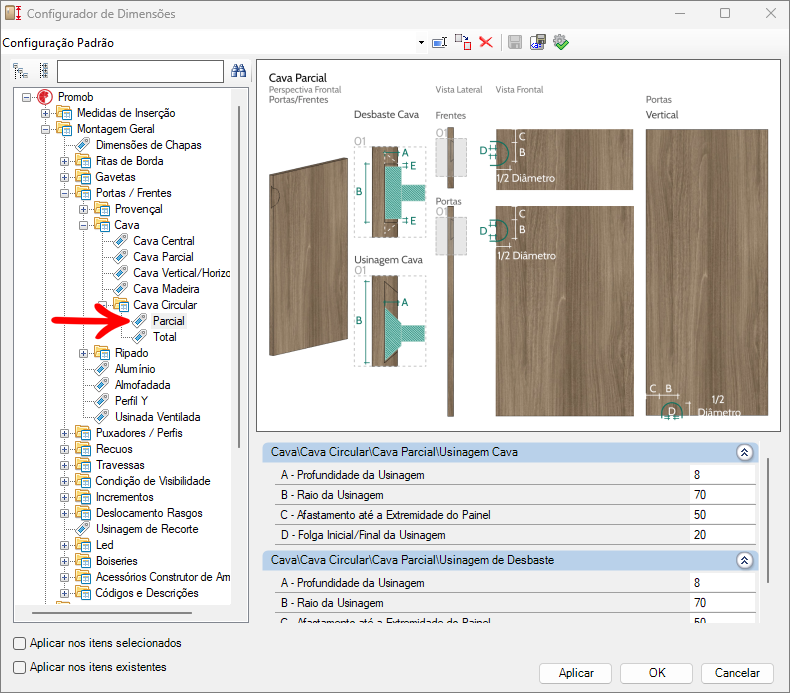Open the Configuração Padrão dropdown arrow
Image resolution: width=790 pixels, height=693 pixels.
tap(421, 43)
